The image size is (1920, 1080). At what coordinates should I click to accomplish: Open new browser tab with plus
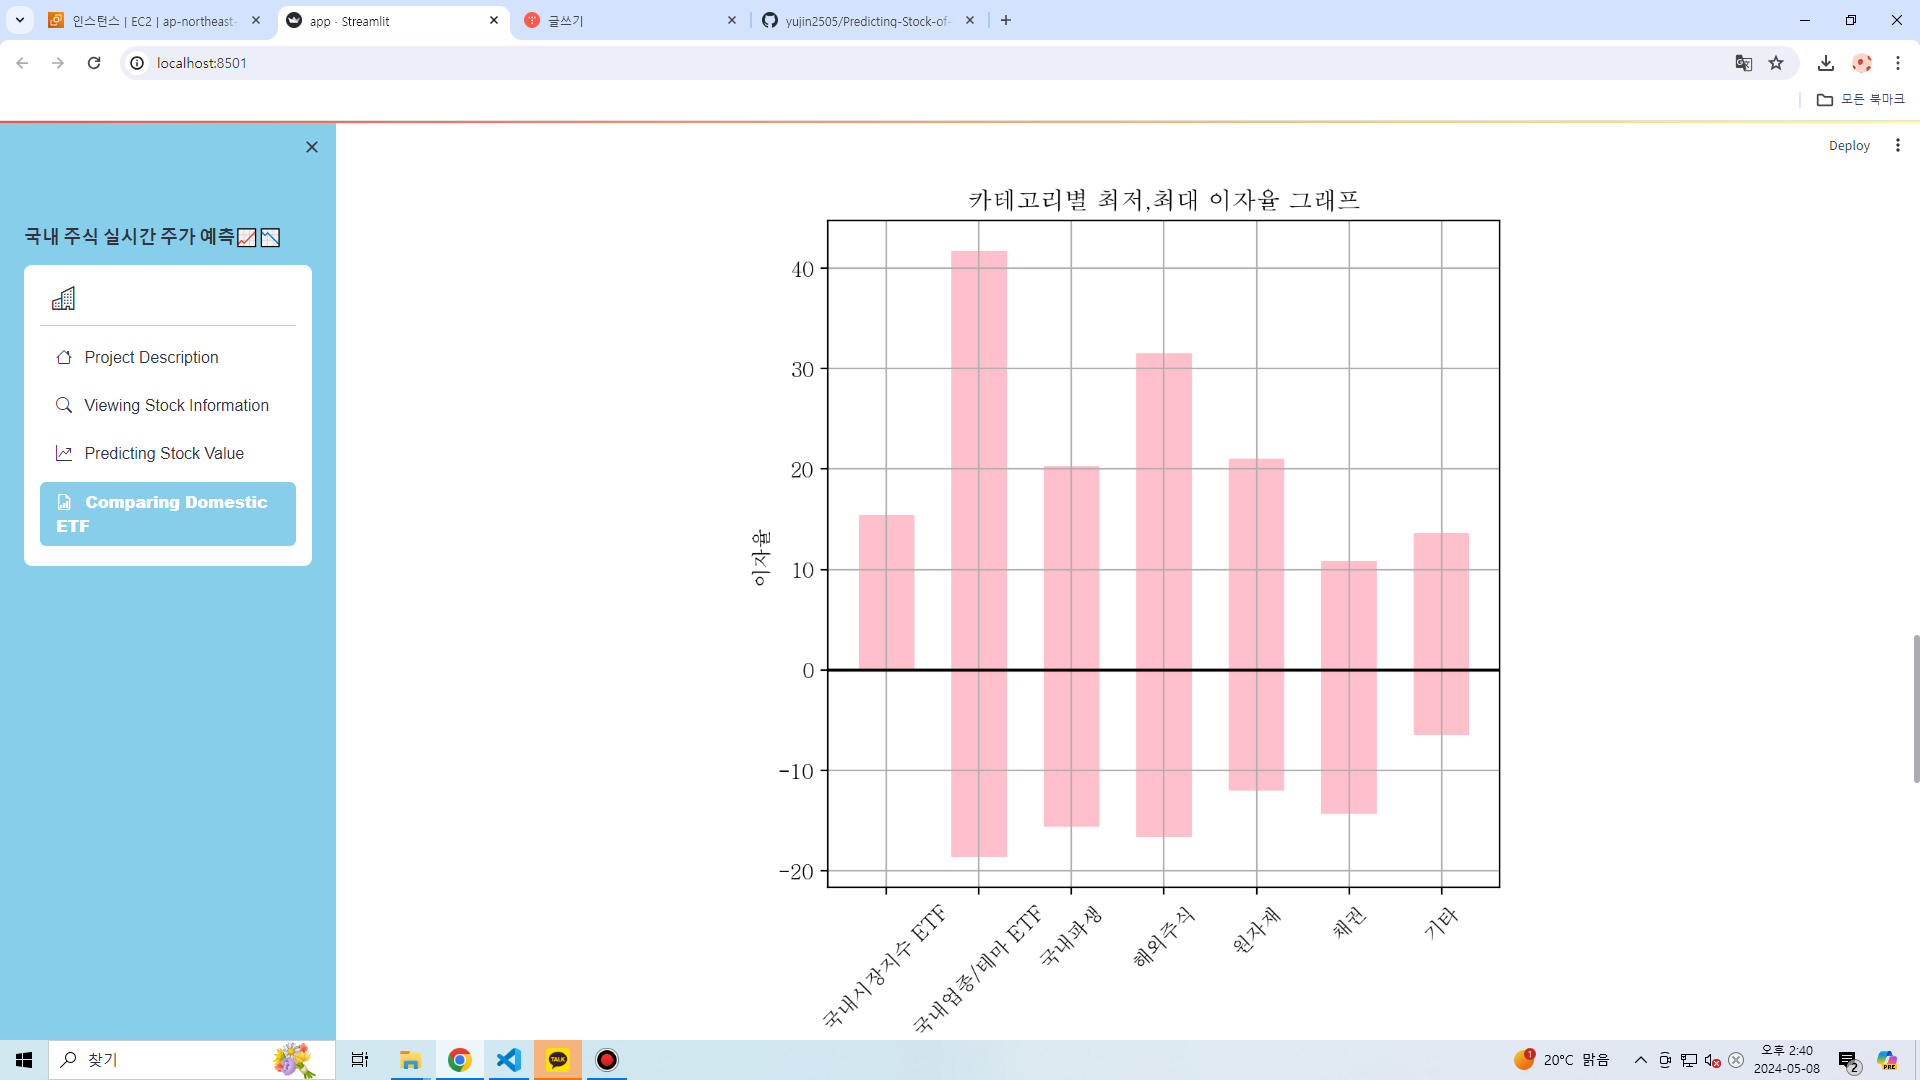(1006, 20)
